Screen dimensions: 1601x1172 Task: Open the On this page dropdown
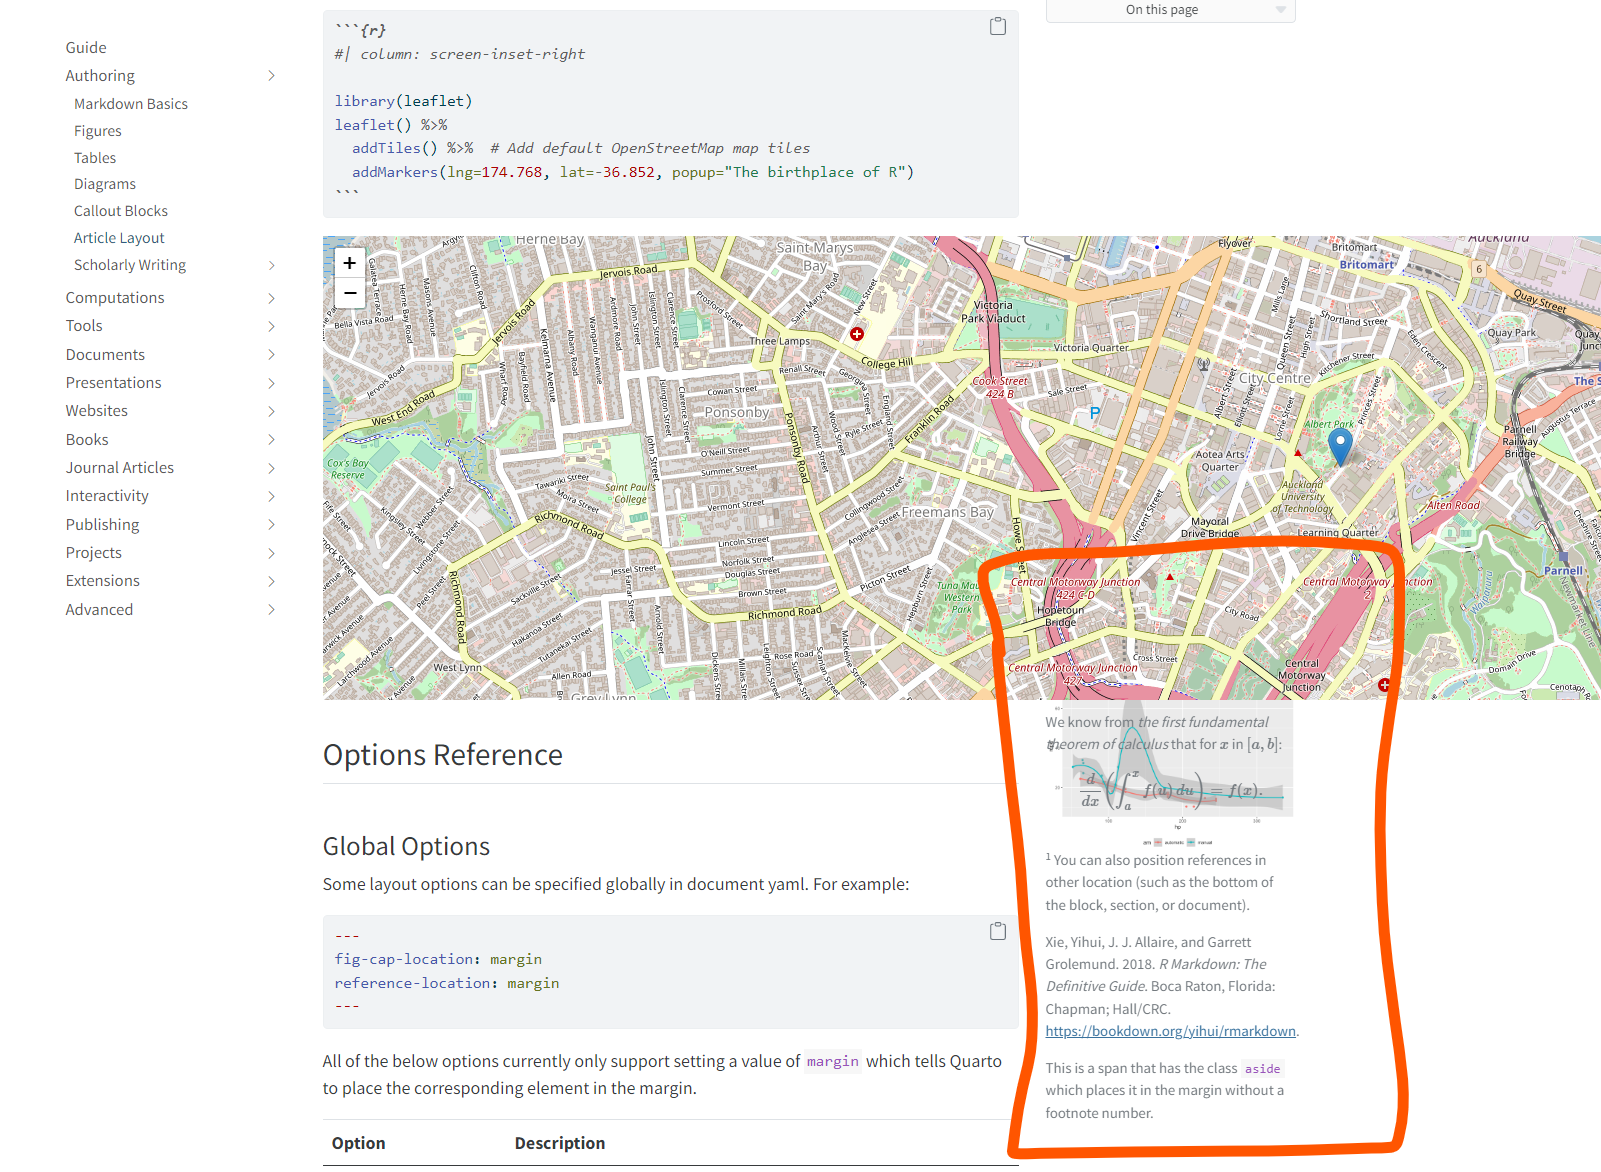pyautogui.click(x=1169, y=10)
